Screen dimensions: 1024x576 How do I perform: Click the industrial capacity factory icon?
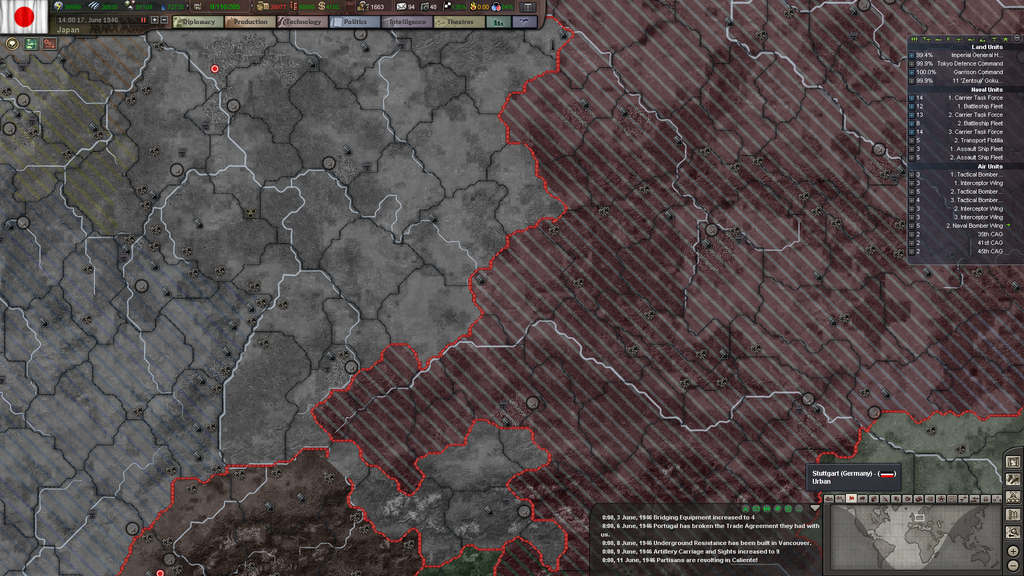coord(197,7)
